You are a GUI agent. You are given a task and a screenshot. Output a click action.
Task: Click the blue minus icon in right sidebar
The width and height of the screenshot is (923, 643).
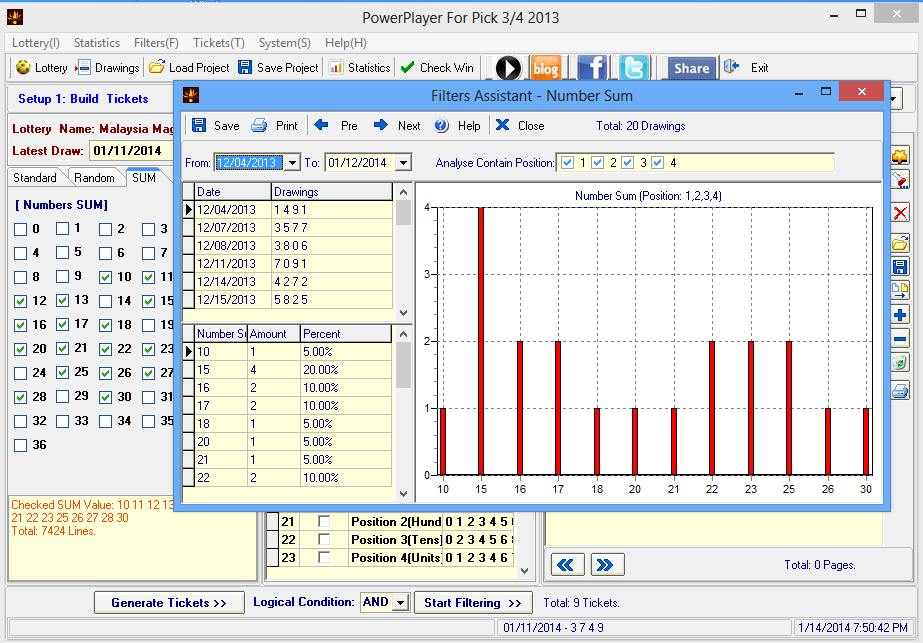click(x=900, y=339)
